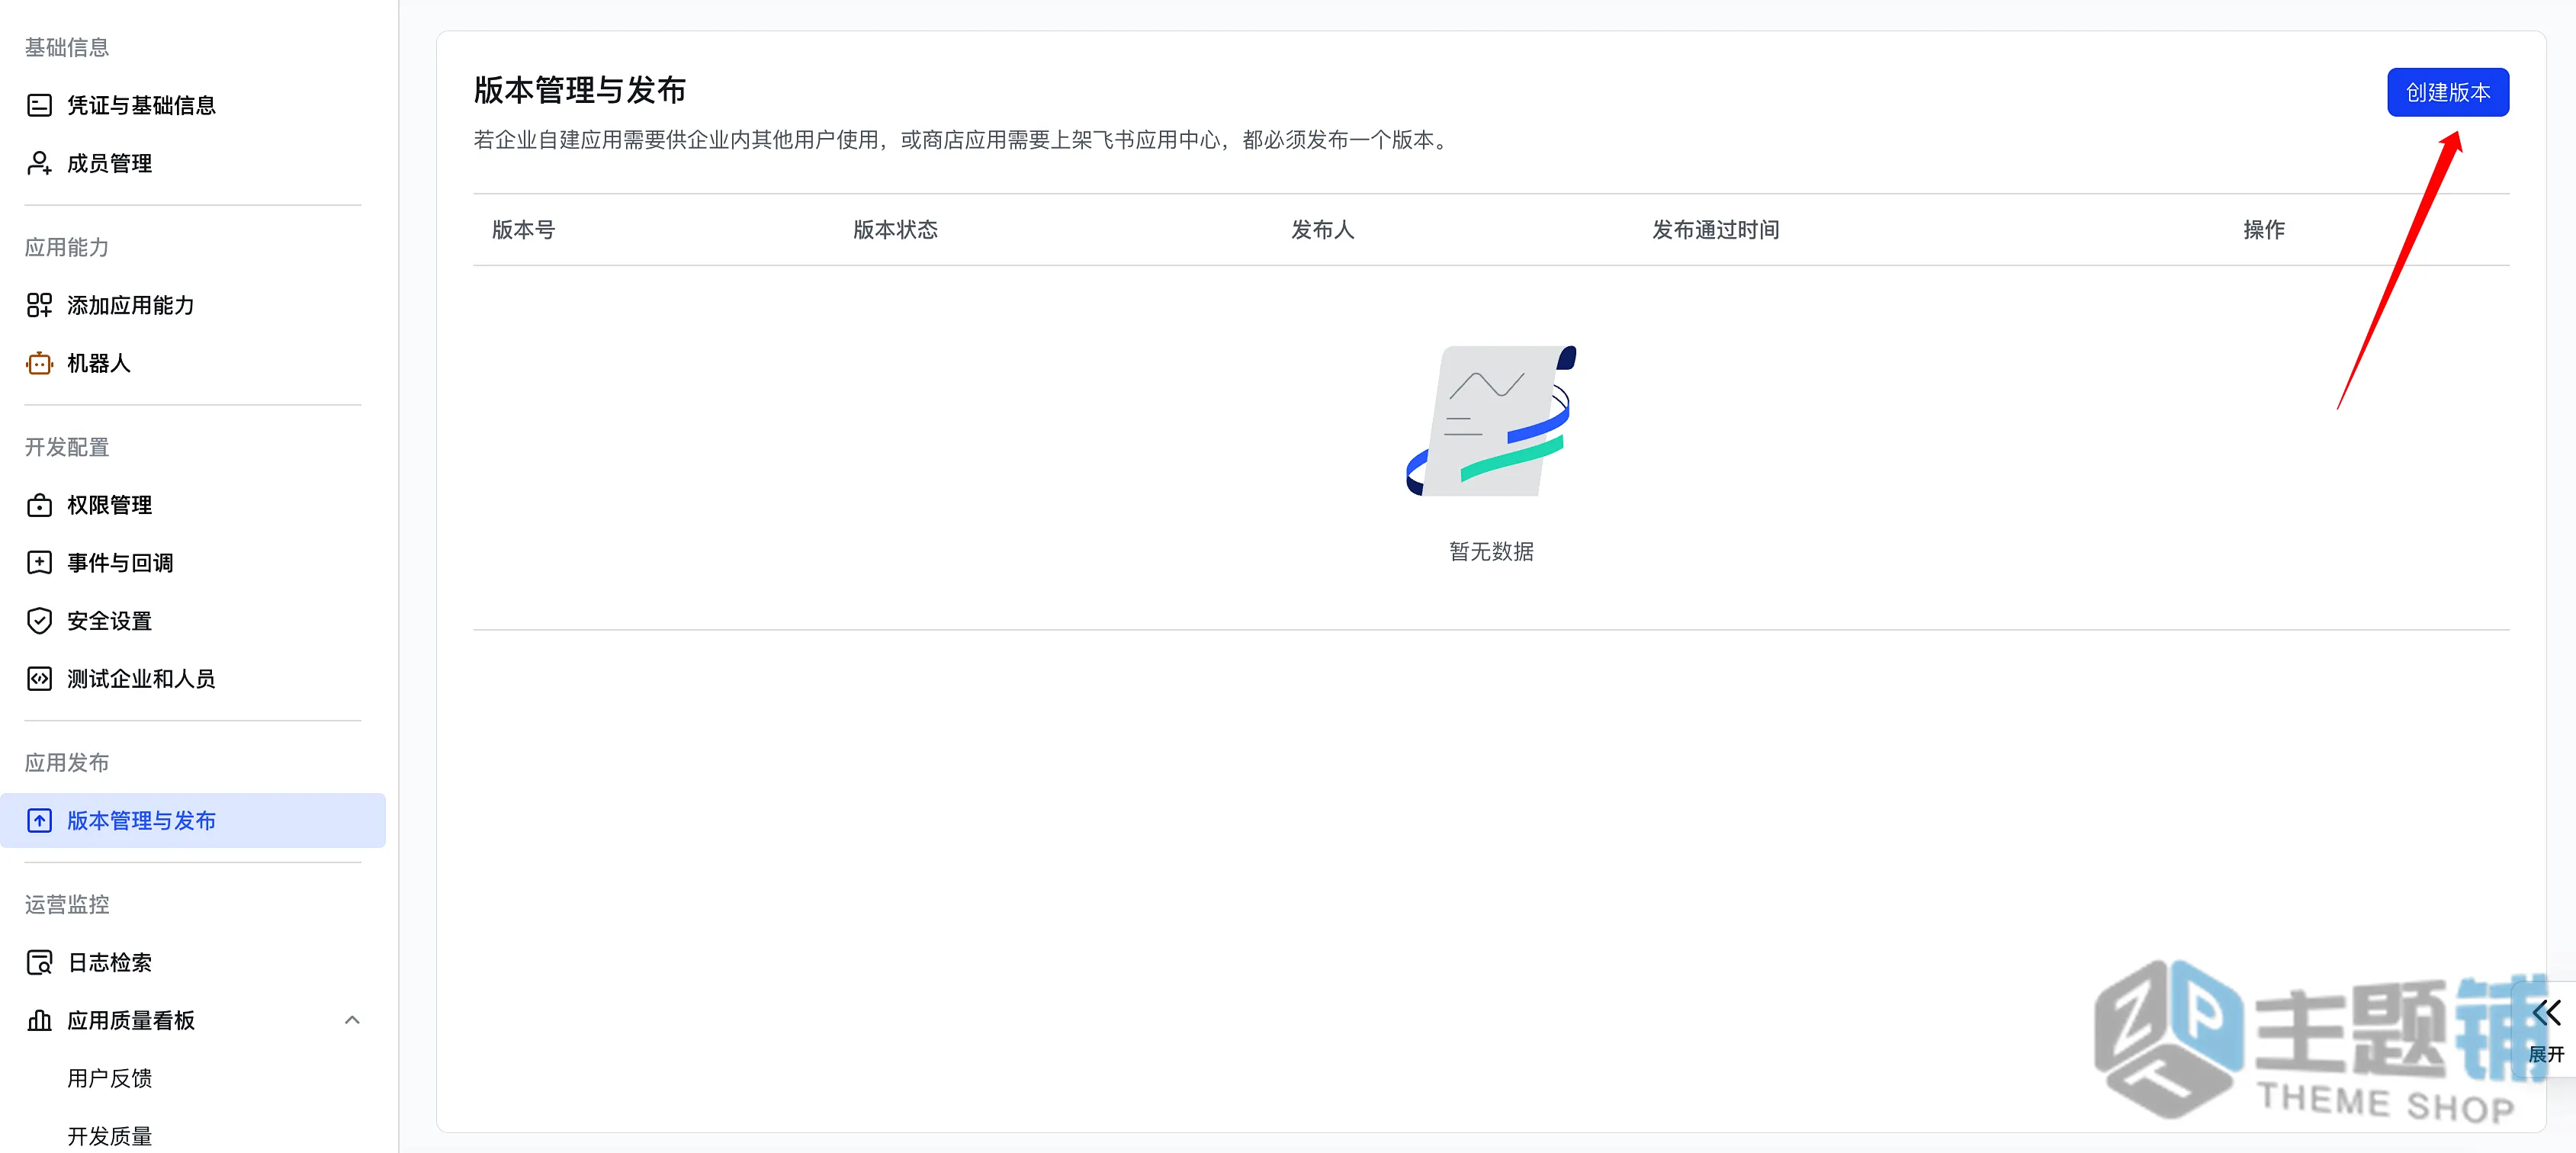Collapse 应用质量看板 with the chevron

tap(352, 1021)
